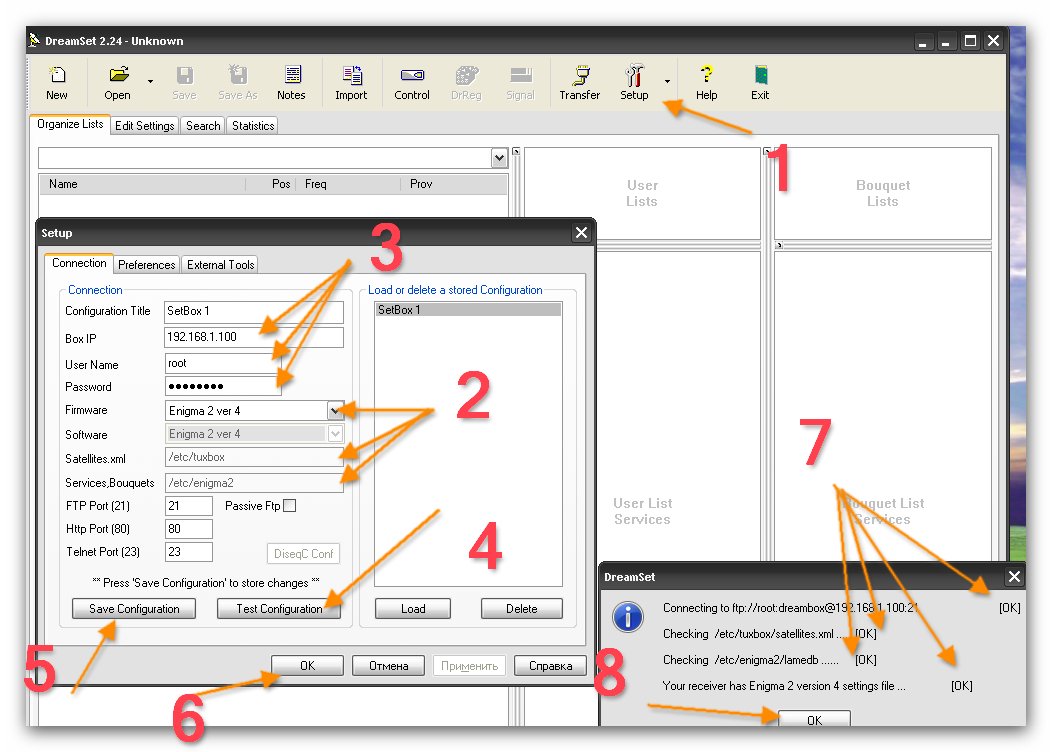Click the Password input field
1052x752 pixels.
223,386
